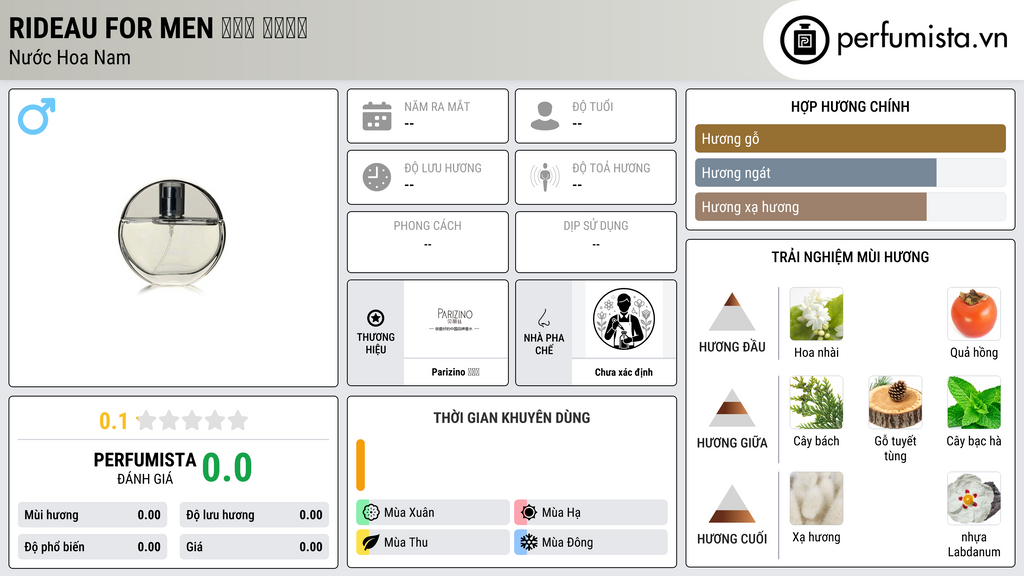The image size is (1024, 576).
Task: Open the perfumer illustration Chưa xác định
Action: click(x=624, y=319)
